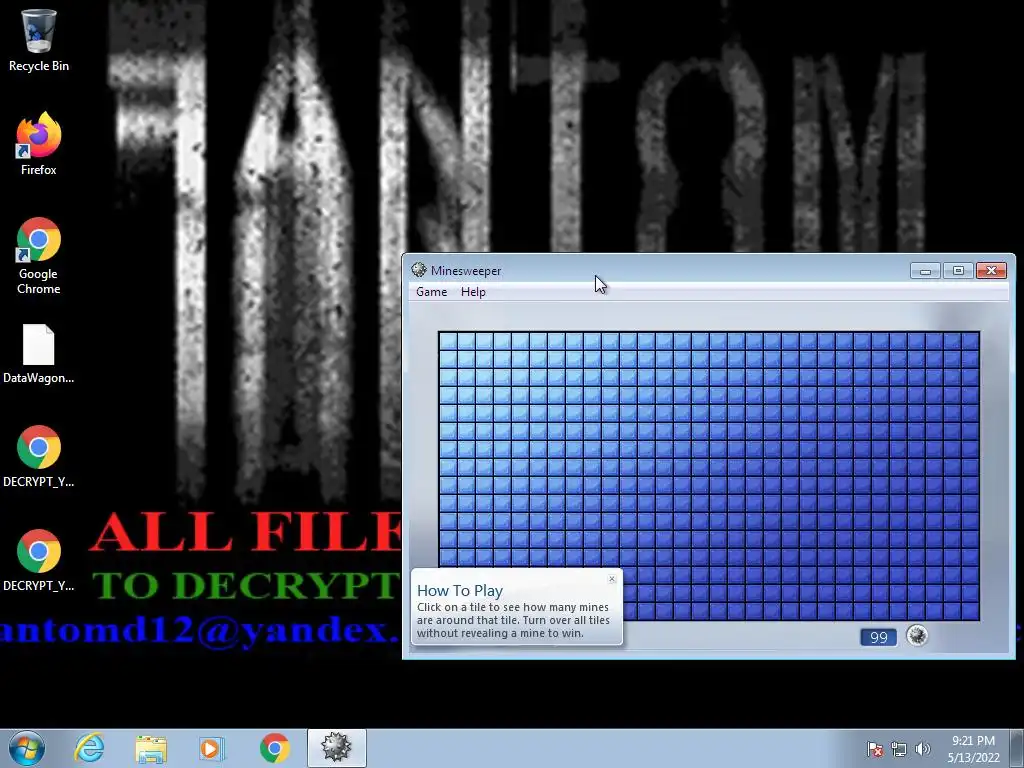Click the top-left tile of the minefield
The height and width of the screenshot is (768, 1024).
(448, 341)
